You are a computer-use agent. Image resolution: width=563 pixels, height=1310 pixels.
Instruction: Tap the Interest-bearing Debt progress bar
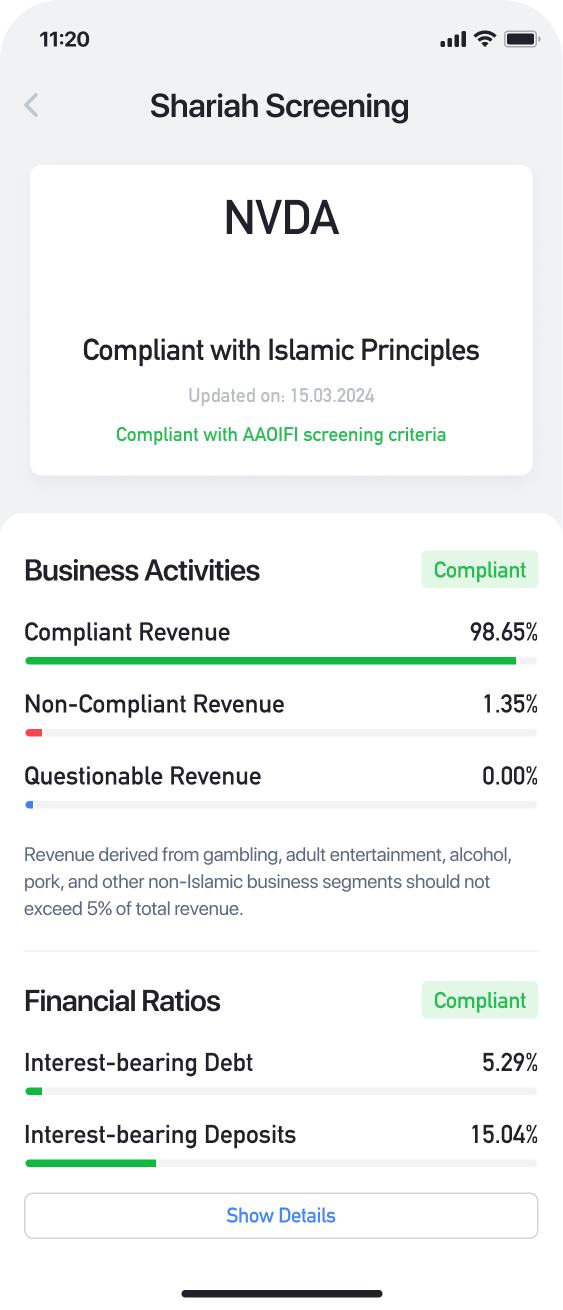pyautogui.click(x=281, y=1091)
